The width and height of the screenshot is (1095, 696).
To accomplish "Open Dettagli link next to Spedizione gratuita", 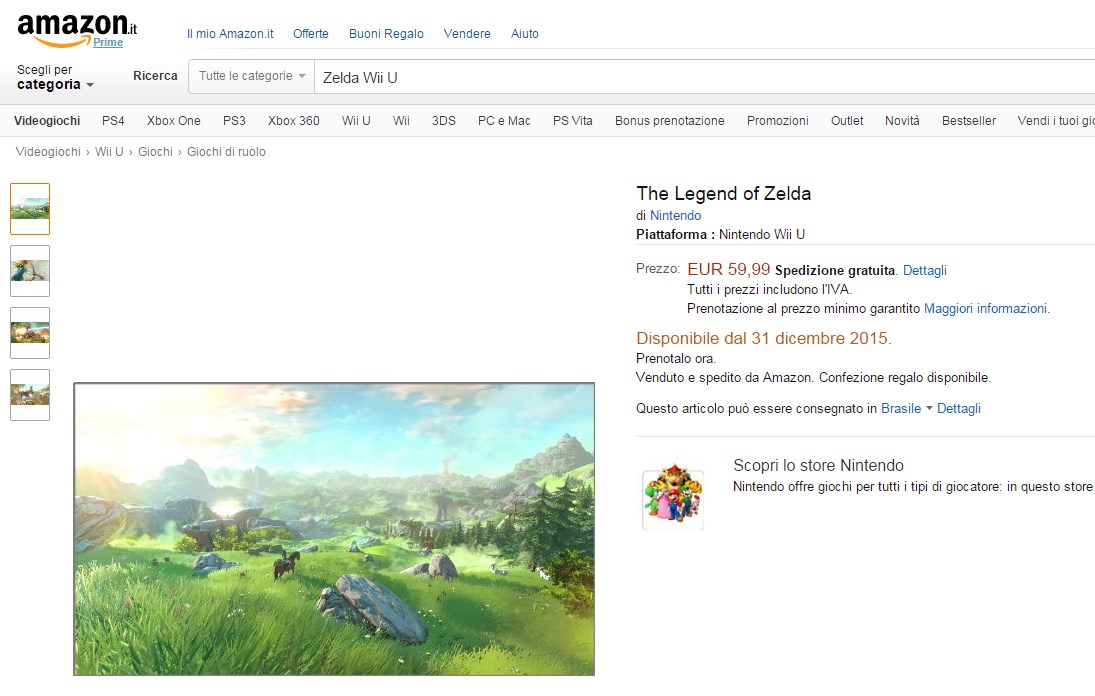I will [925, 270].
